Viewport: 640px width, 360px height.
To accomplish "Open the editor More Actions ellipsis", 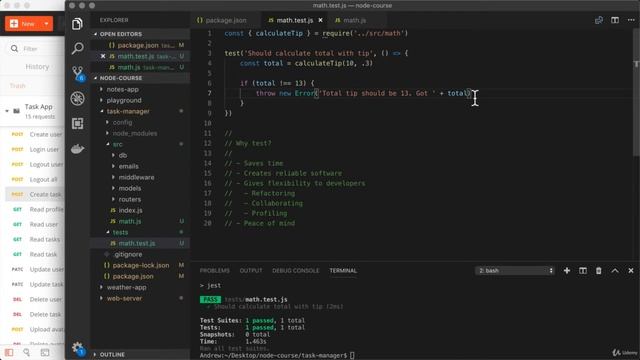I will [631, 20].
